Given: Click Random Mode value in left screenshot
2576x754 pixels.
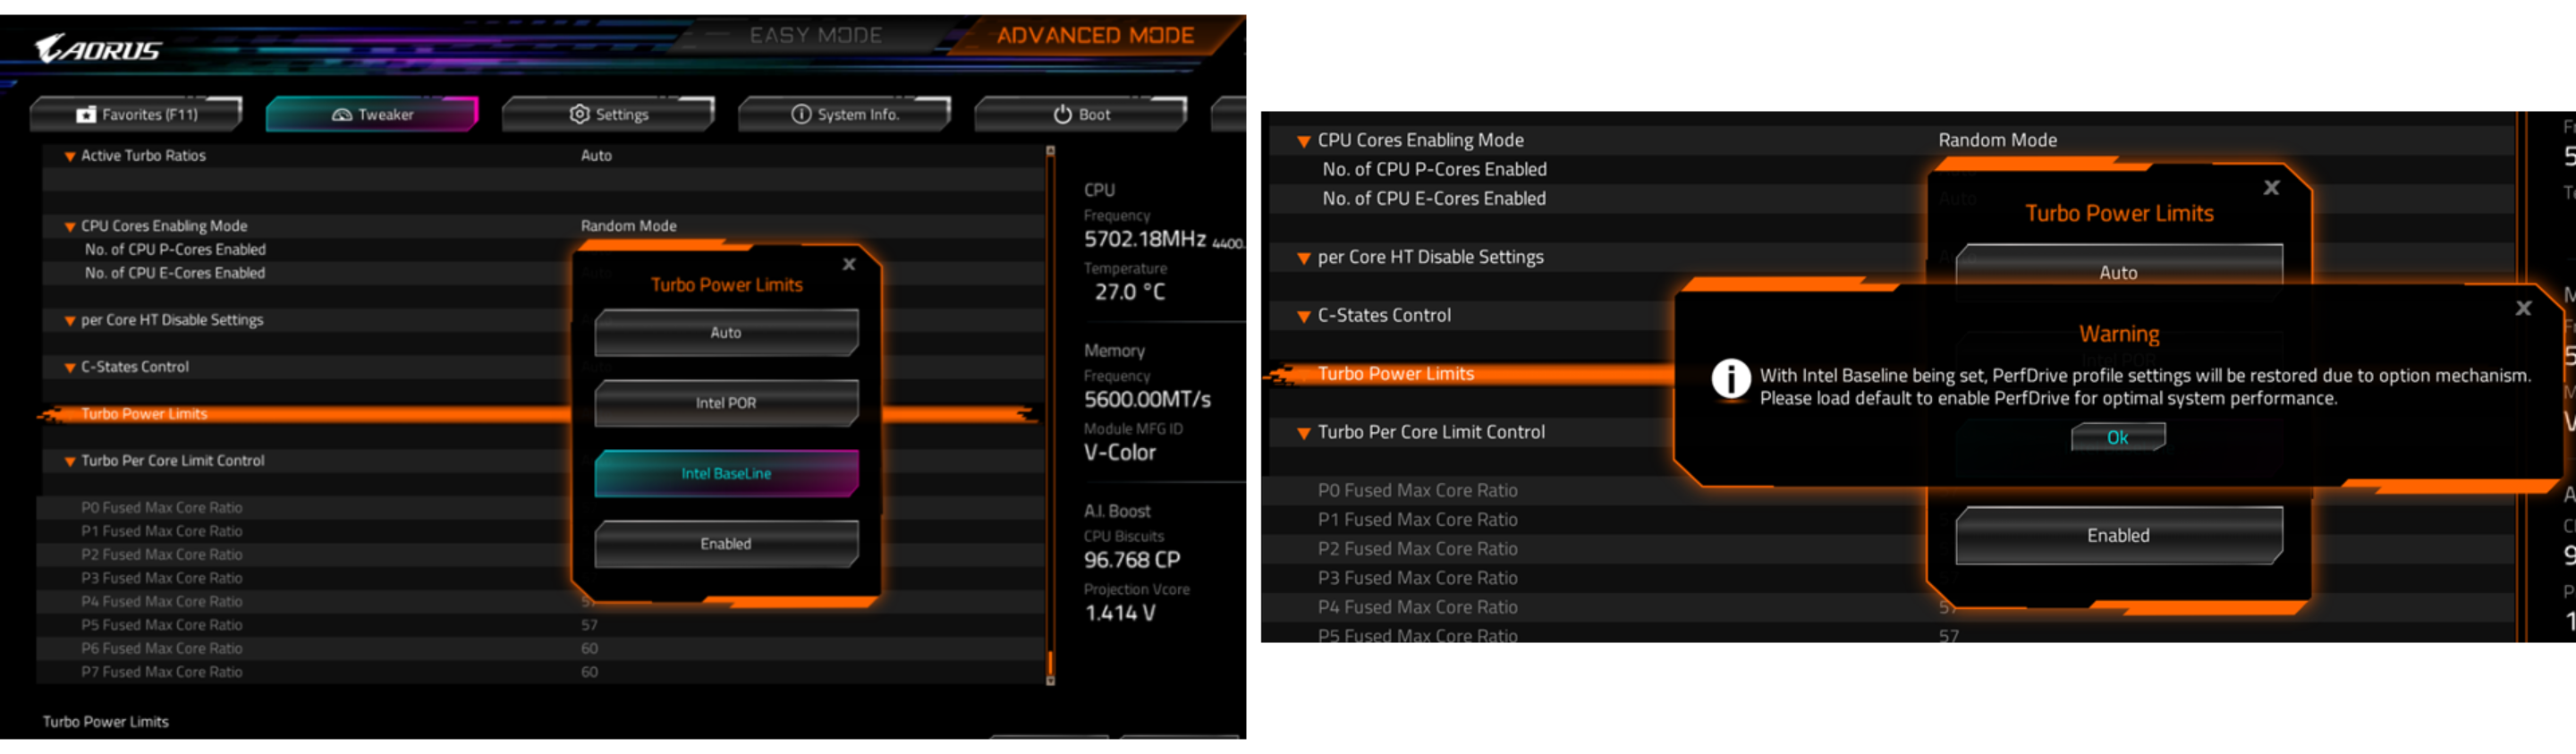Looking at the screenshot, I should pyautogui.click(x=628, y=226).
